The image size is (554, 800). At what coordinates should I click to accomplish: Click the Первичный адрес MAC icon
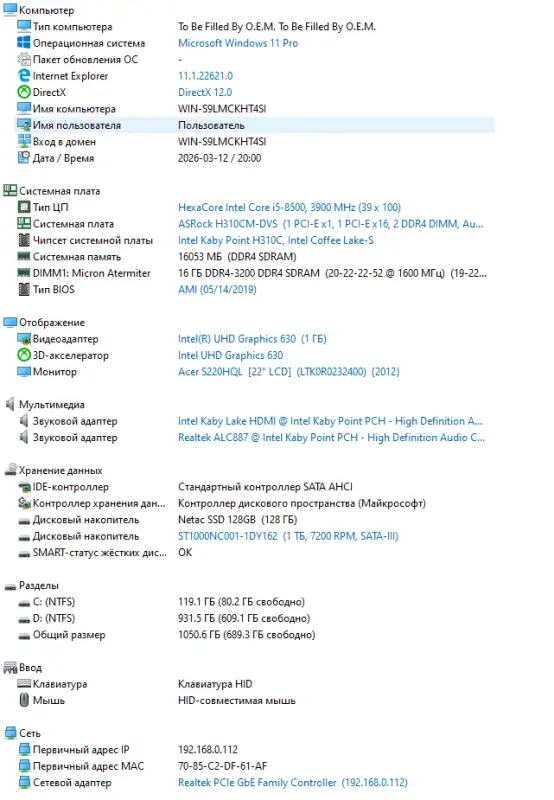[x=23, y=766]
